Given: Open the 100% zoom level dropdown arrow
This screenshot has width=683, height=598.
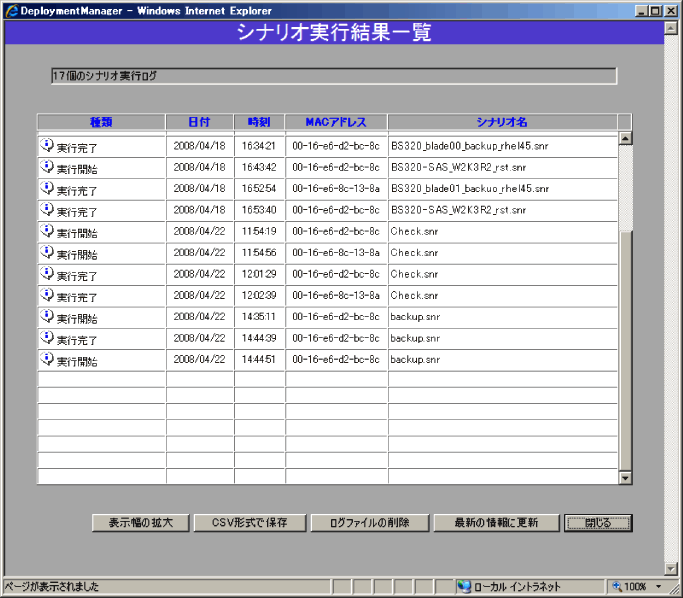Looking at the screenshot, I should [658, 587].
